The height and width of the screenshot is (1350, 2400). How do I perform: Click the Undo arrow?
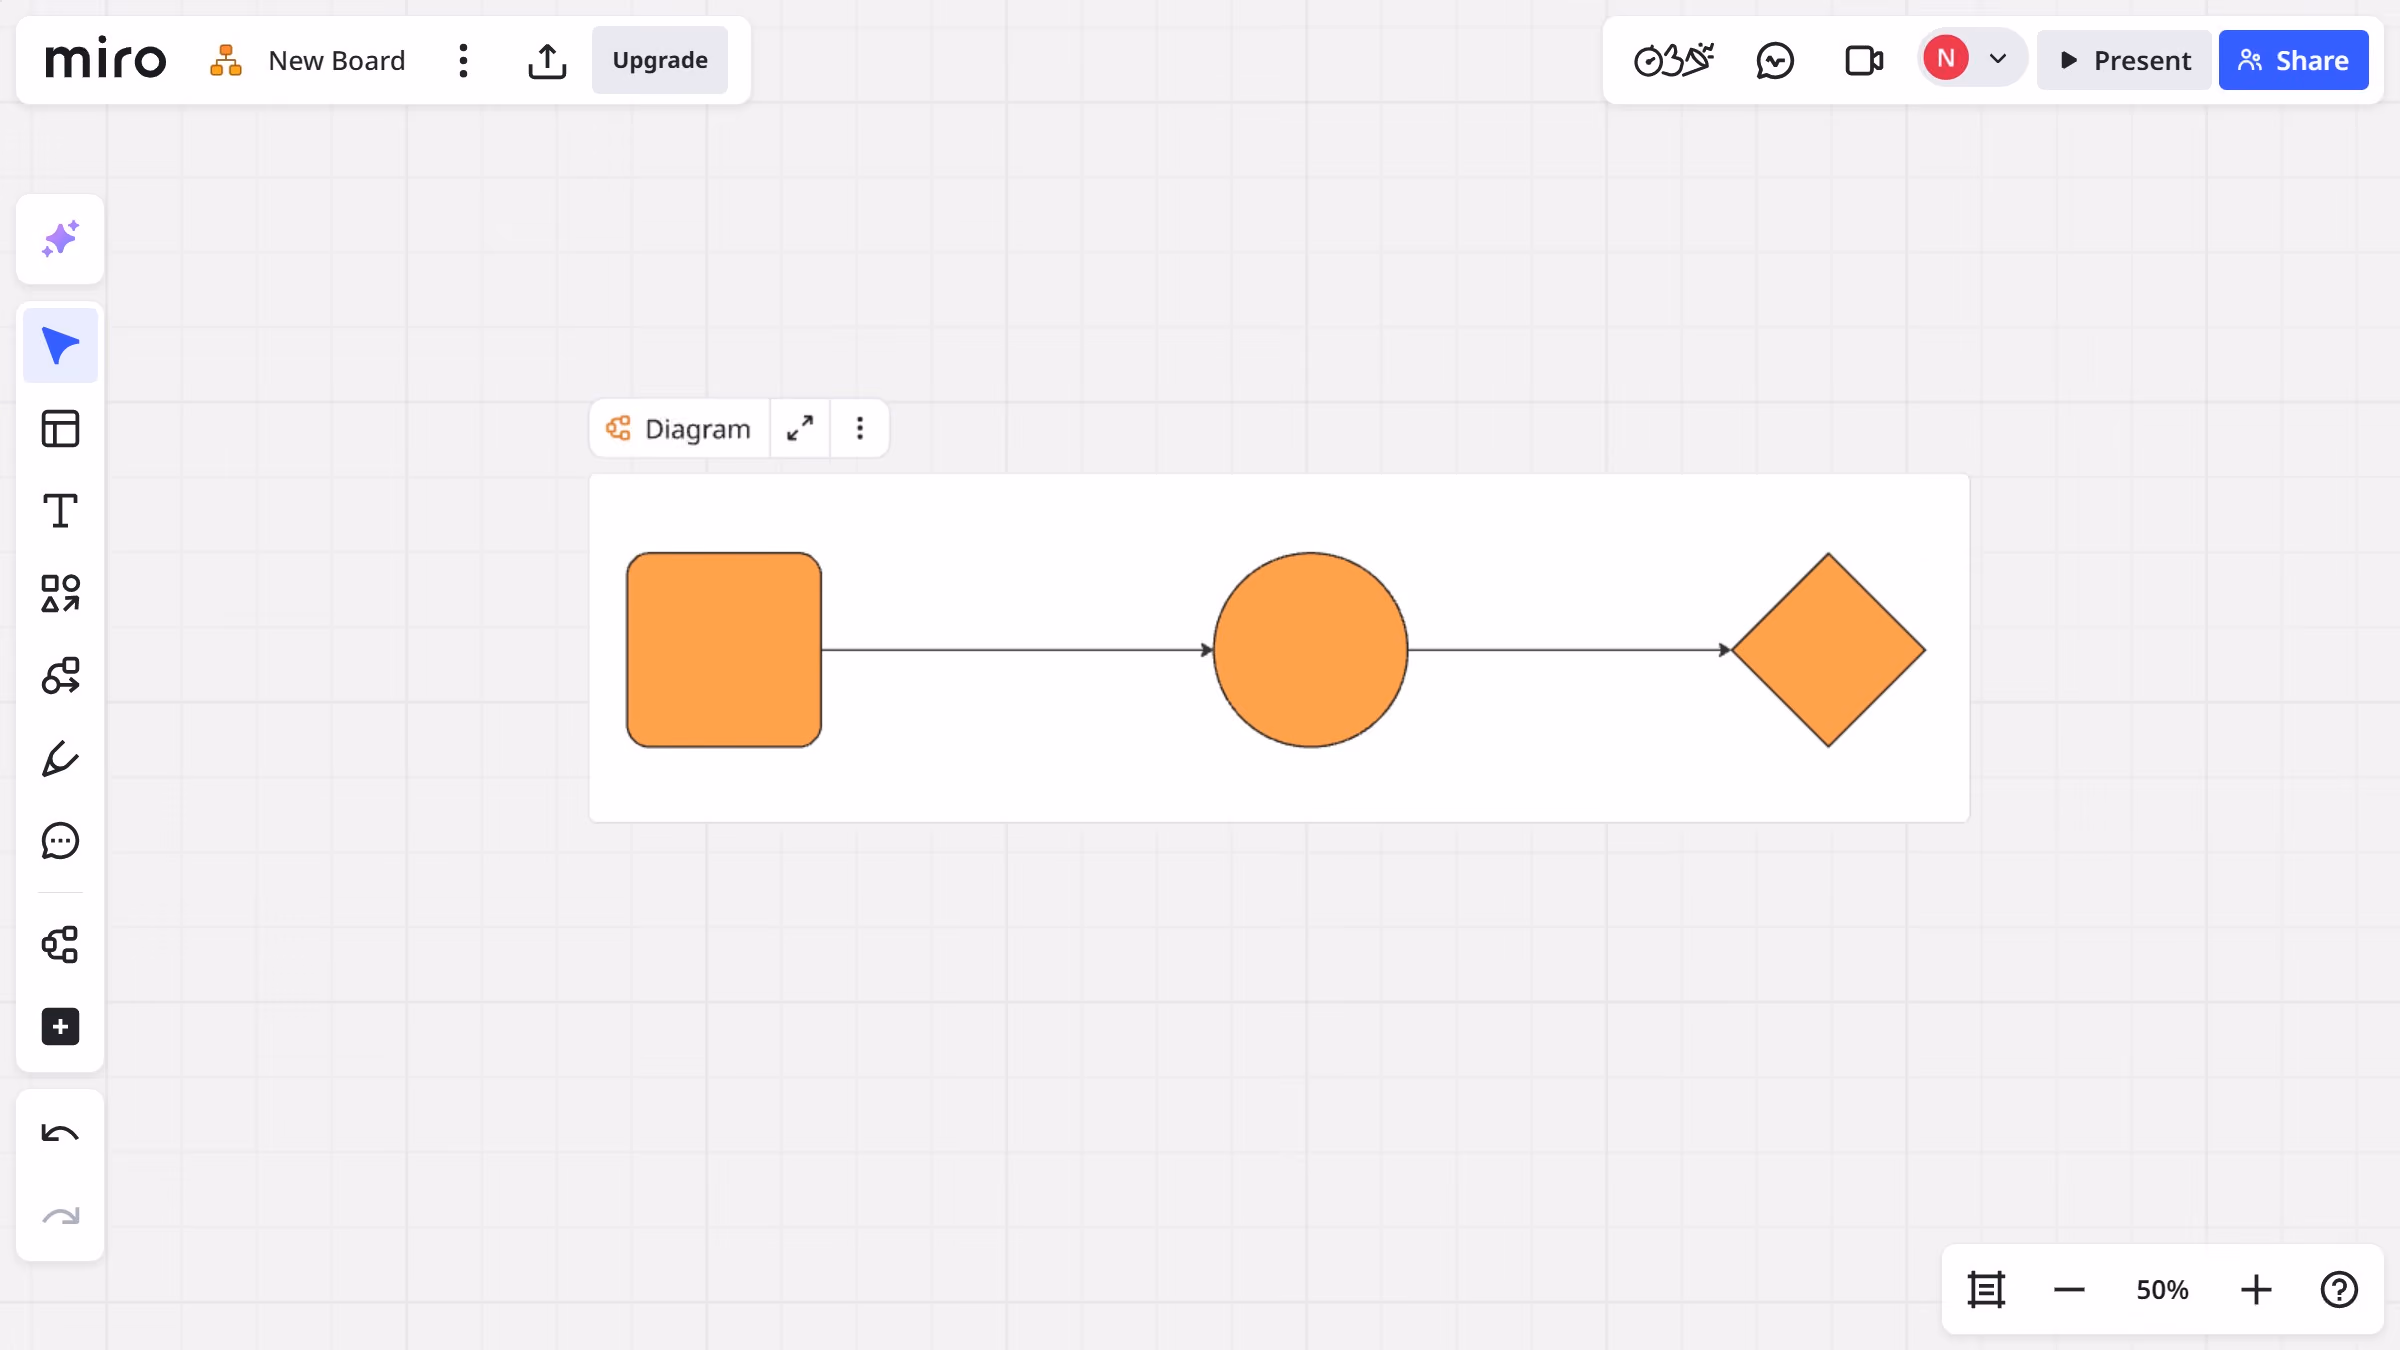(60, 1134)
